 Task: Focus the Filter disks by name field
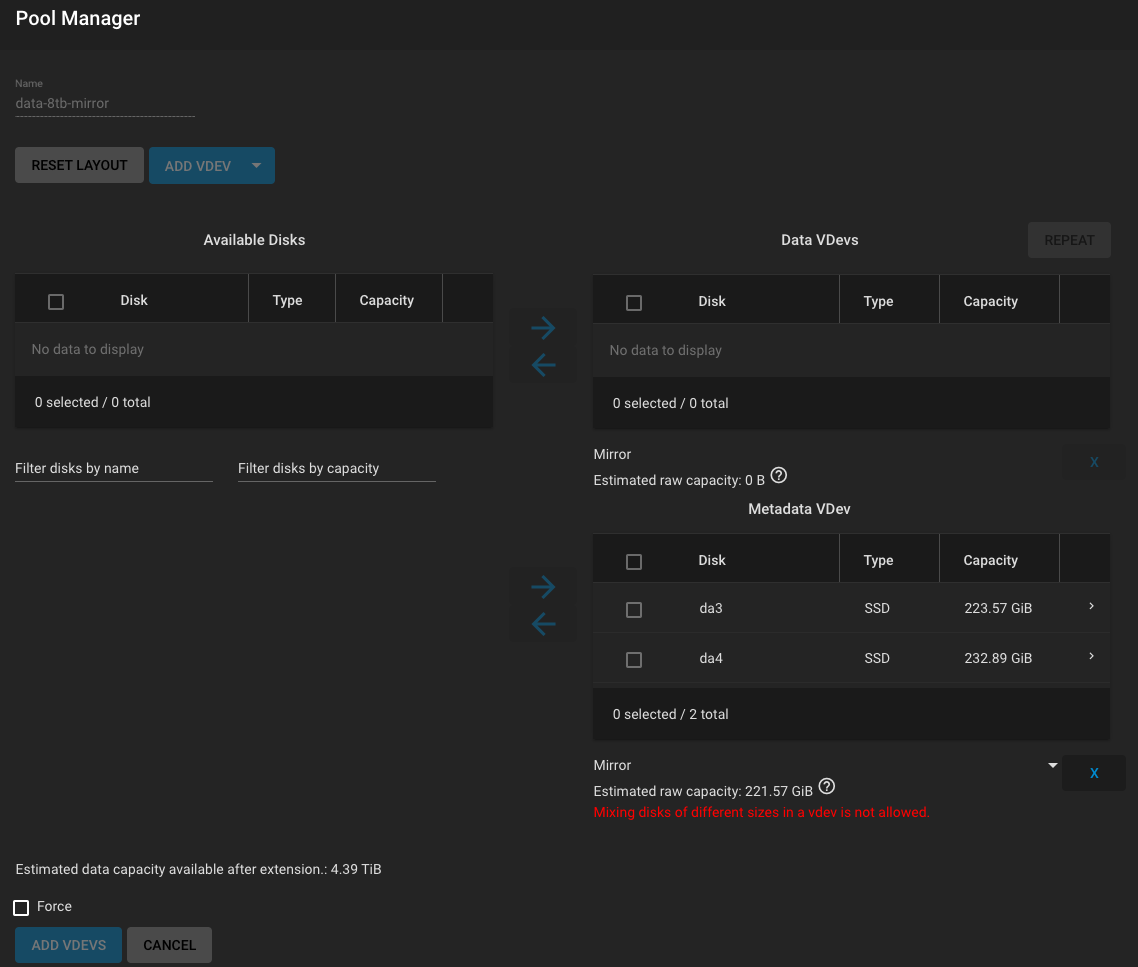click(x=114, y=468)
